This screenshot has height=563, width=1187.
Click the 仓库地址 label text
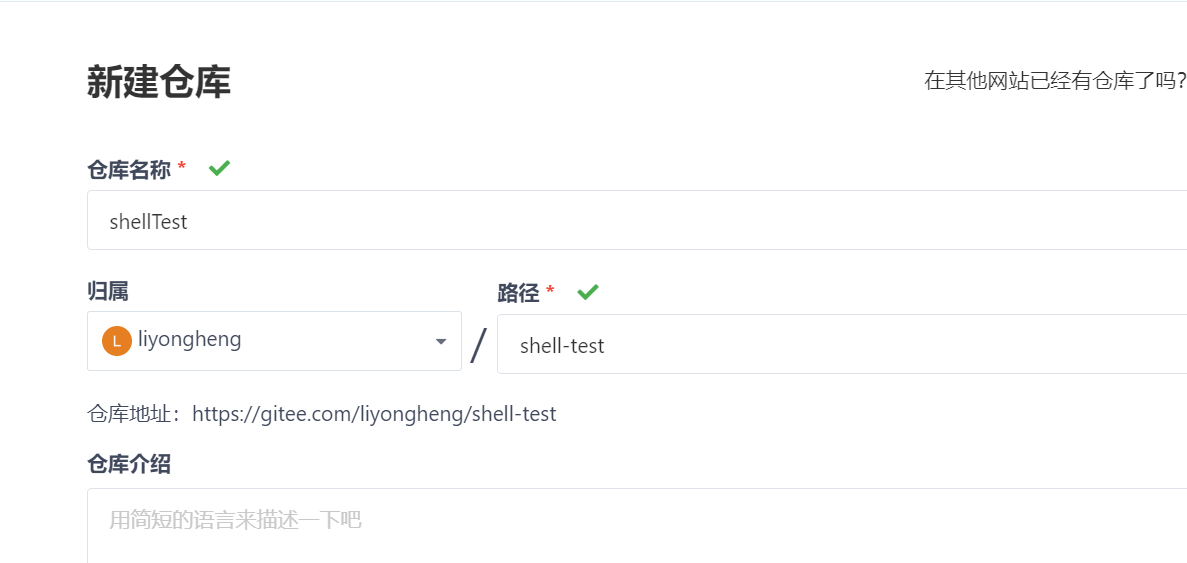[x=134, y=414]
